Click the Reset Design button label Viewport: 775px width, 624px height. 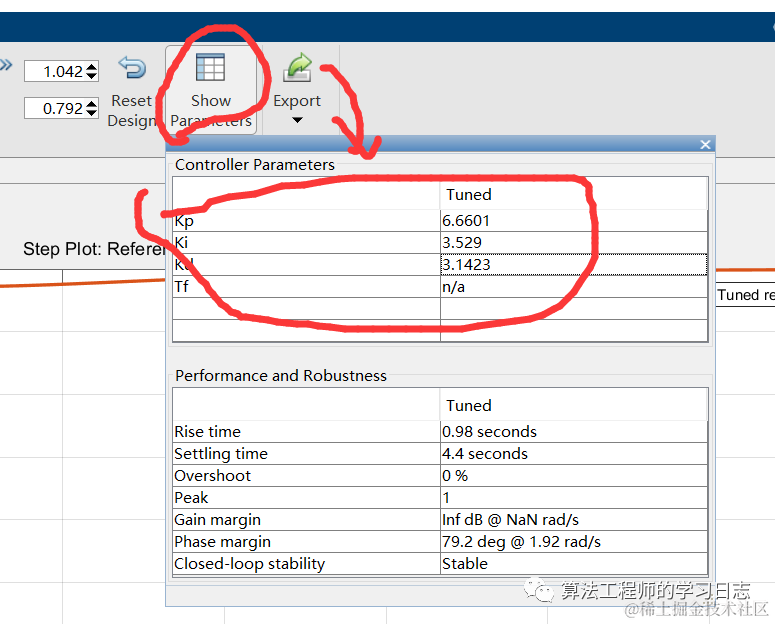132,111
